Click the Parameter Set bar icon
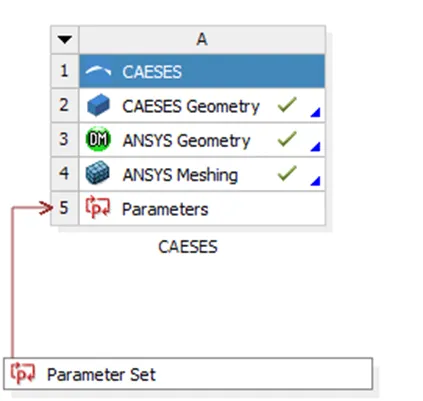 pos(23,373)
